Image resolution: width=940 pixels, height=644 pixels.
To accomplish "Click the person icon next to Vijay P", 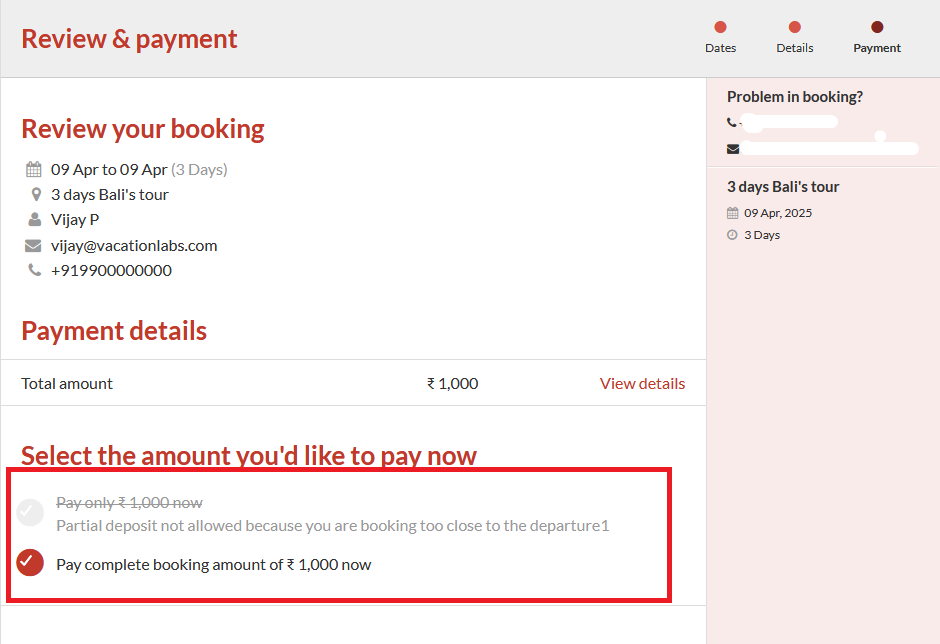I will point(35,219).
